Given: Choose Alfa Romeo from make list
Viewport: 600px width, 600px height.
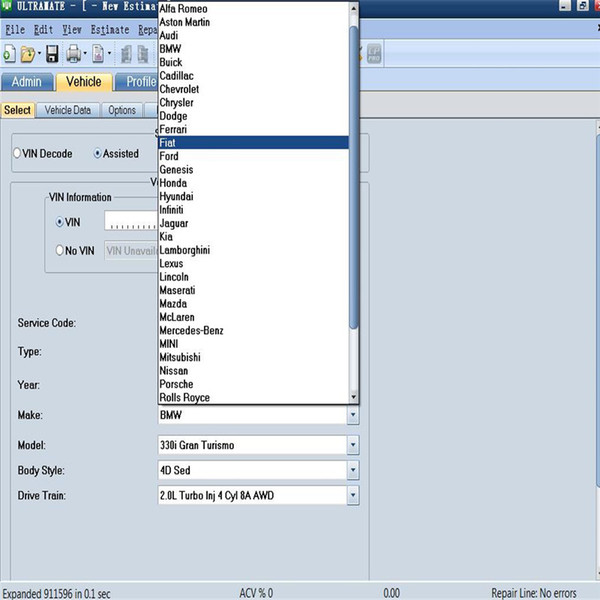Looking at the screenshot, I should tap(253, 8).
